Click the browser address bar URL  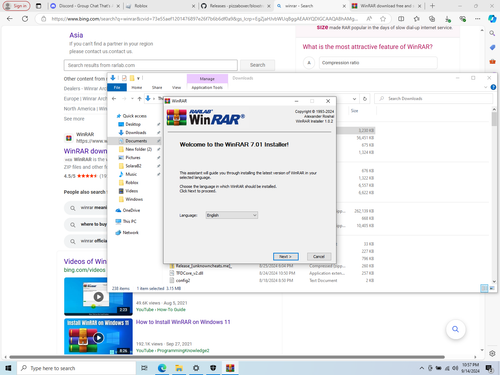[x=204, y=19]
